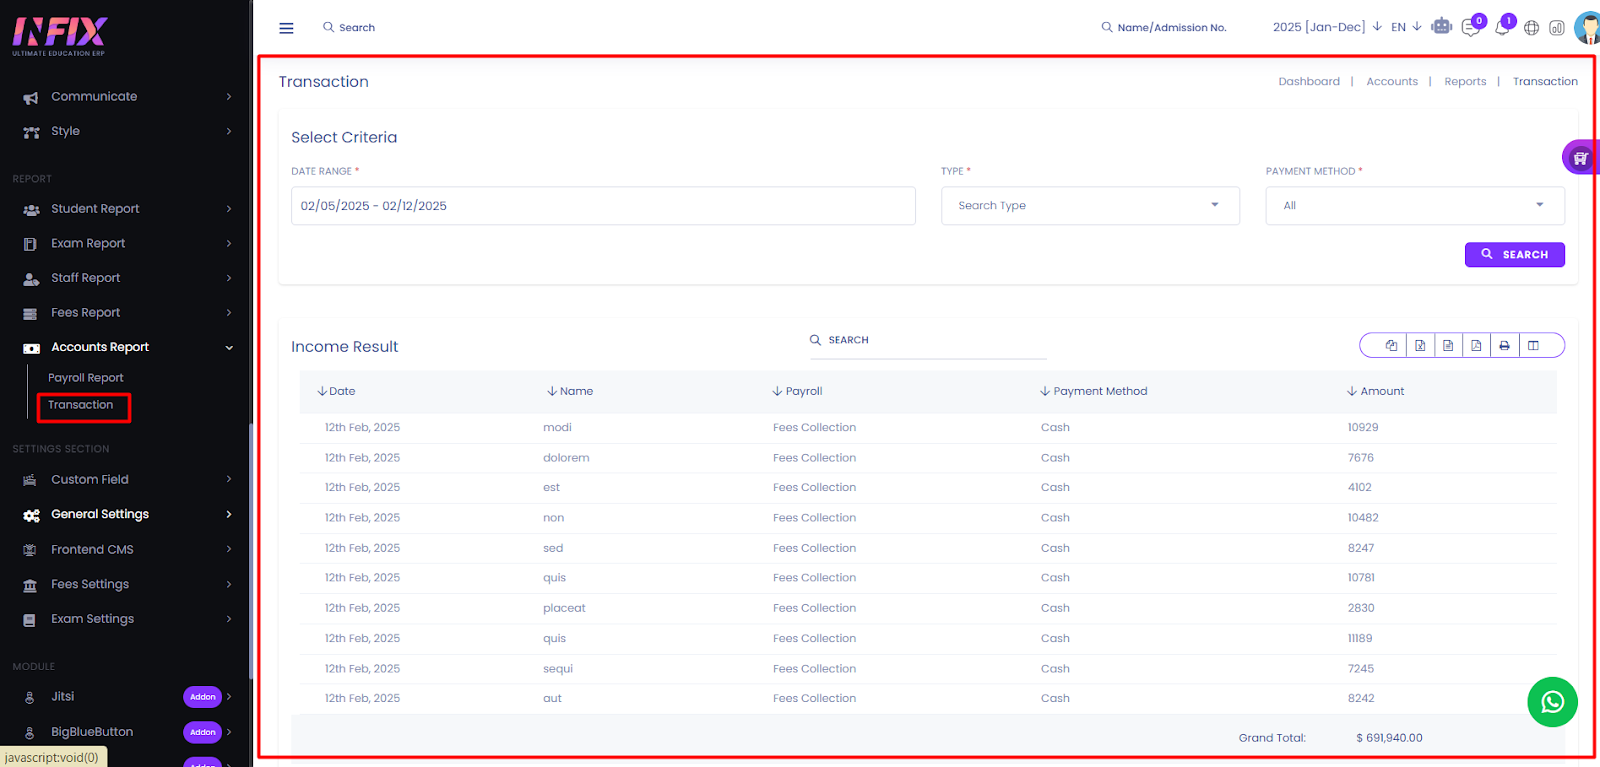Sort table by Payment Method column
The width and height of the screenshot is (1600, 767).
tap(1093, 392)
